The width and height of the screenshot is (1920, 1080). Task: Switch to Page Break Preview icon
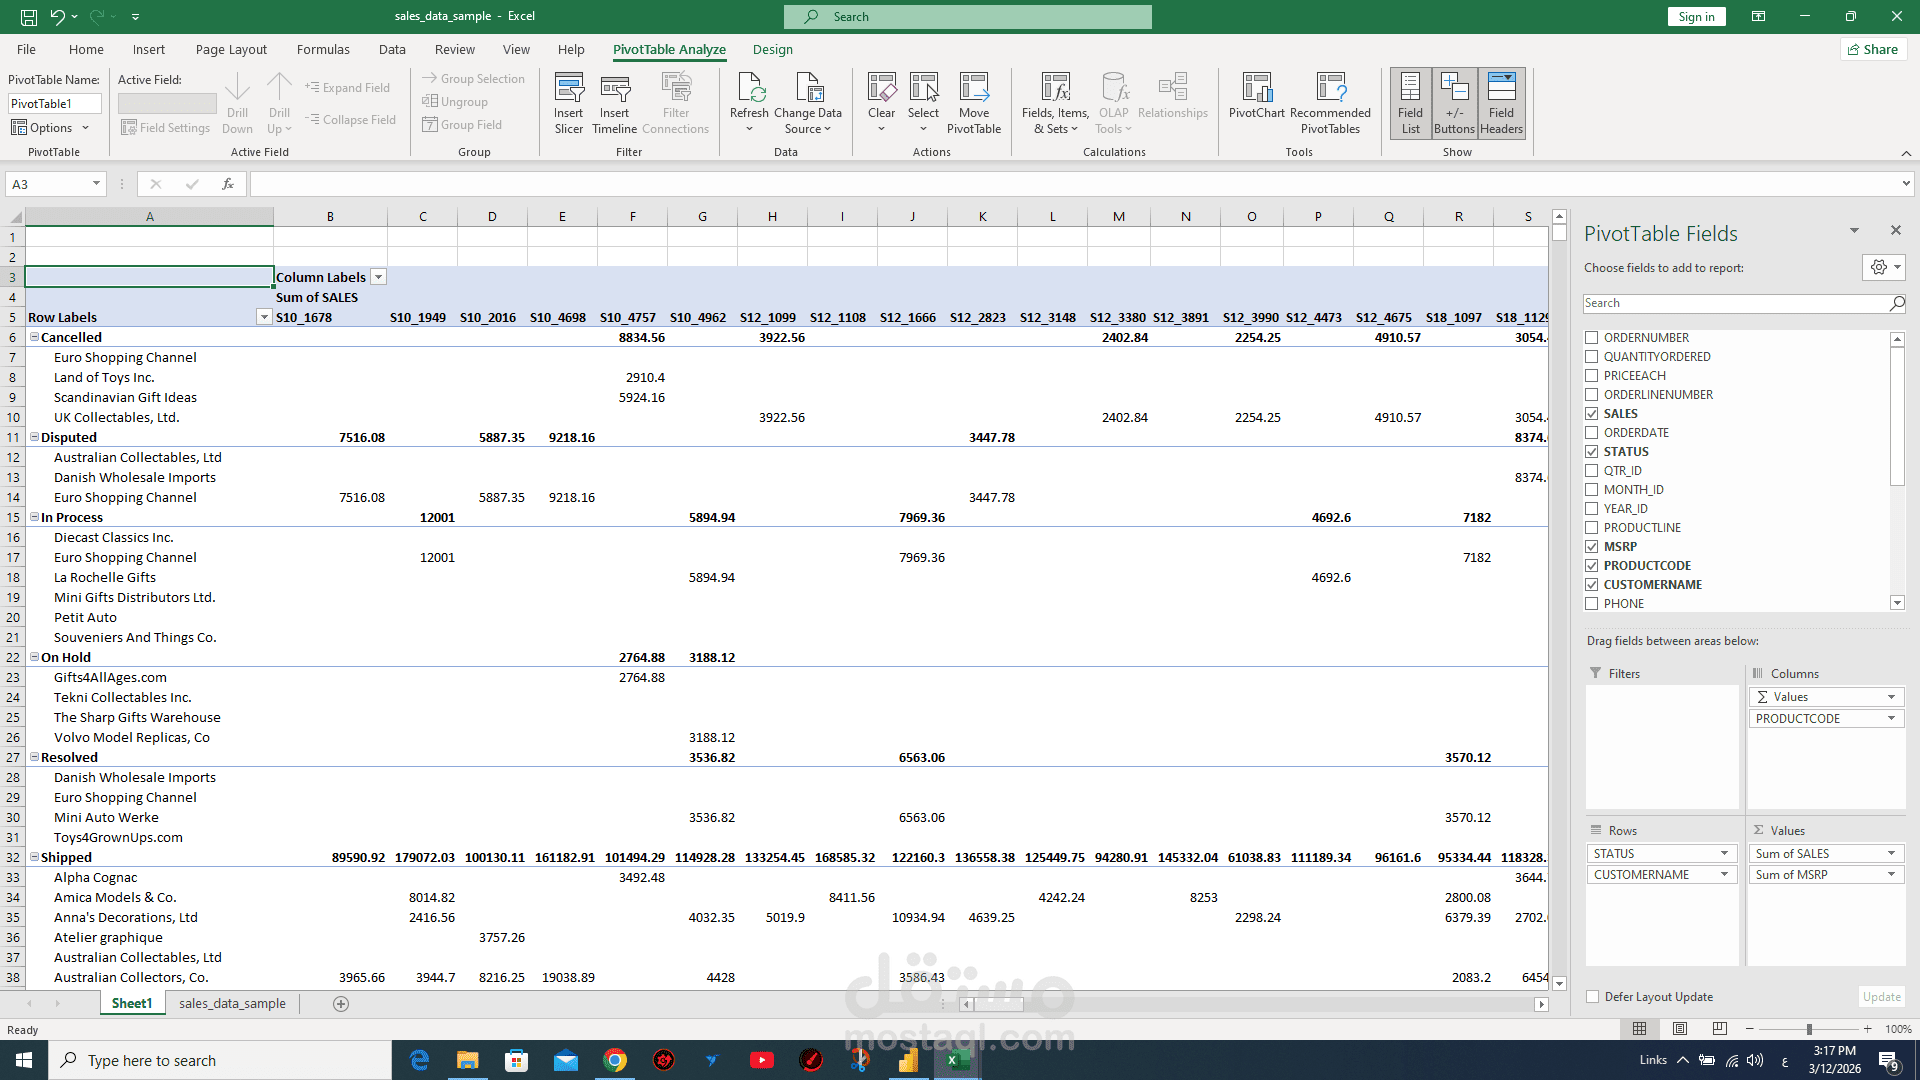pyautogui.click(x=1720, y=1029)
